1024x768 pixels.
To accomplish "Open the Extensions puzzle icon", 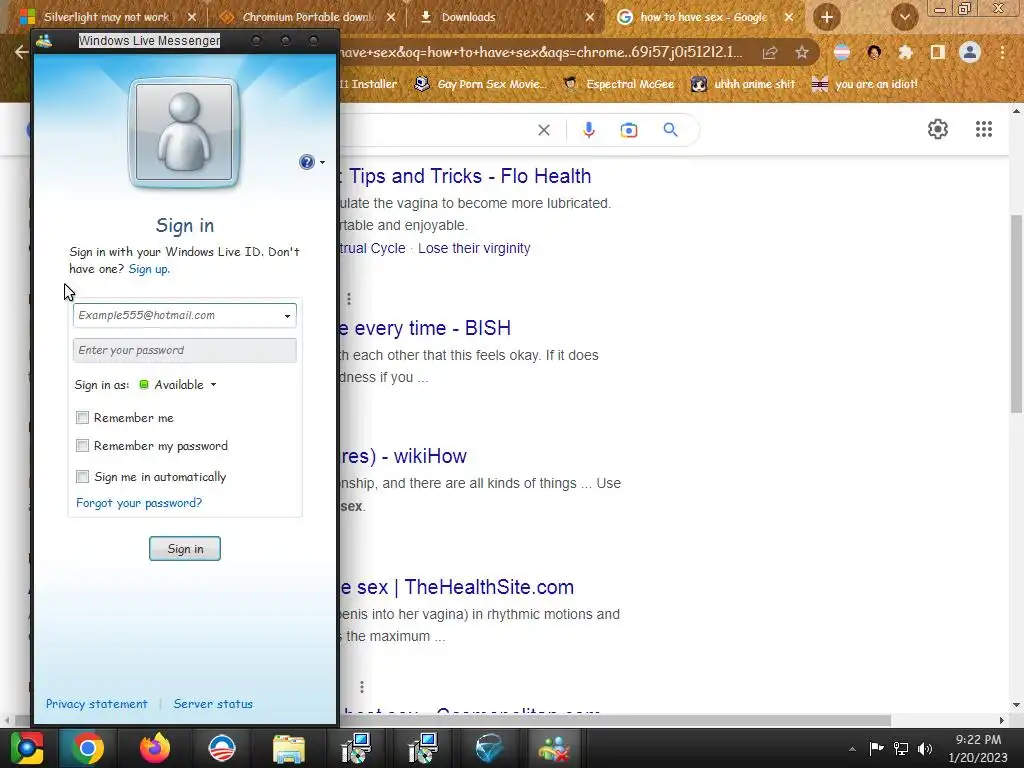I will 906,52.
